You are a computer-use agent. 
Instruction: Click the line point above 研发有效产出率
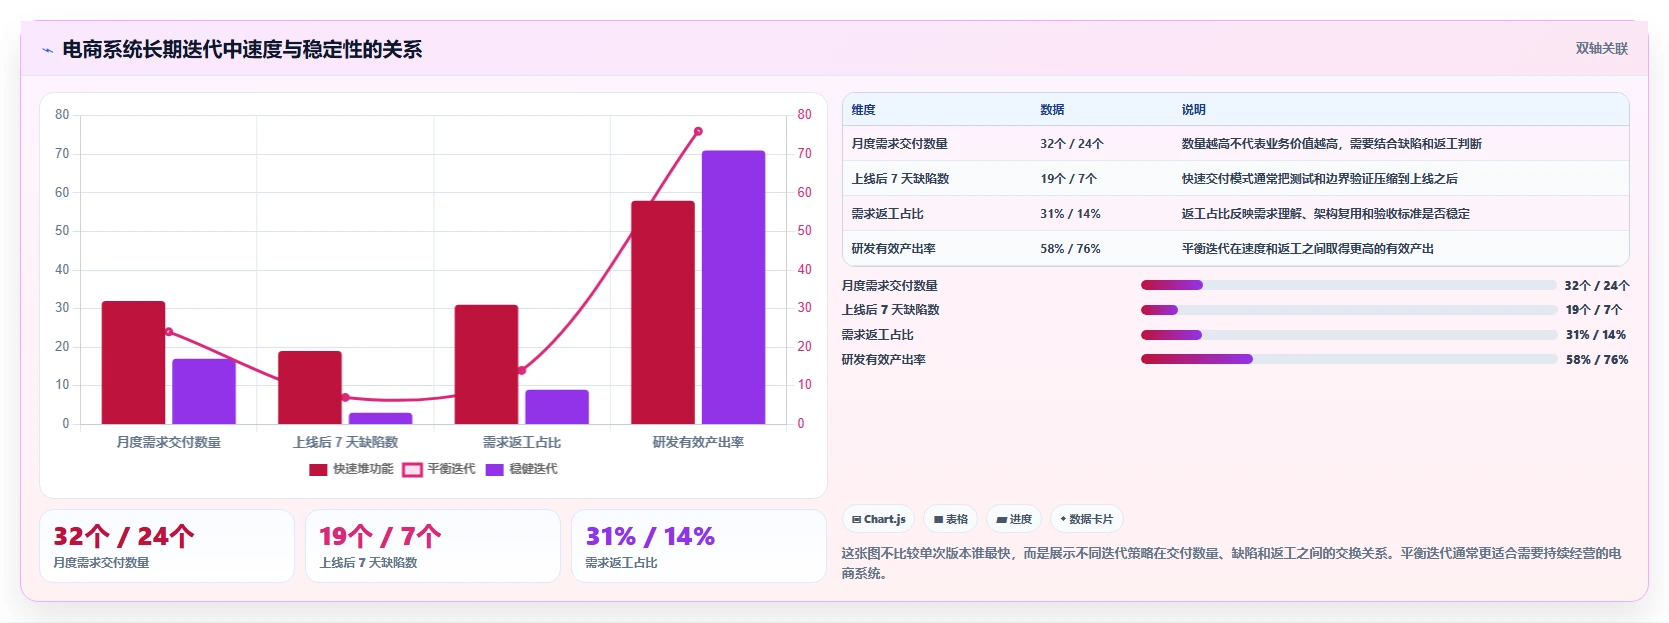click(x=698, y=131)
